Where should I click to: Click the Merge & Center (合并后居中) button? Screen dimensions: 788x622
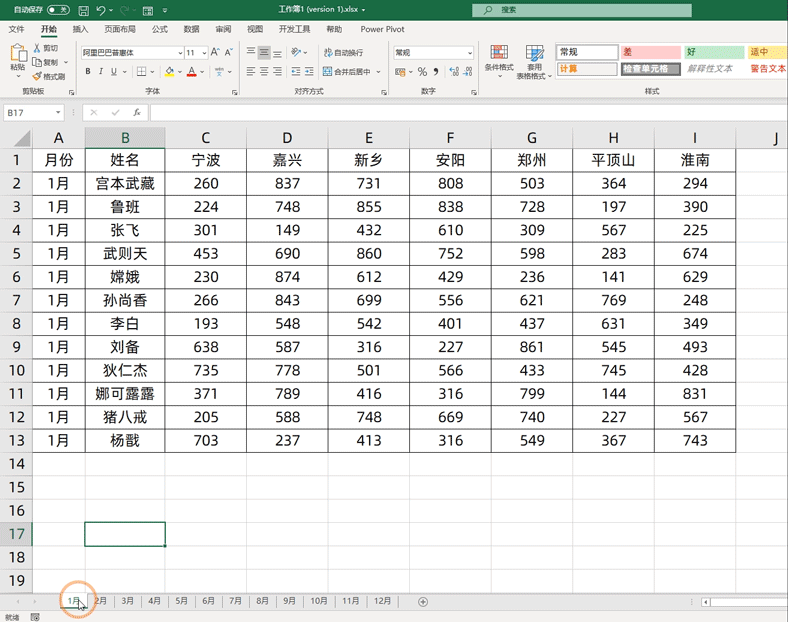click(x=347, y=72)
